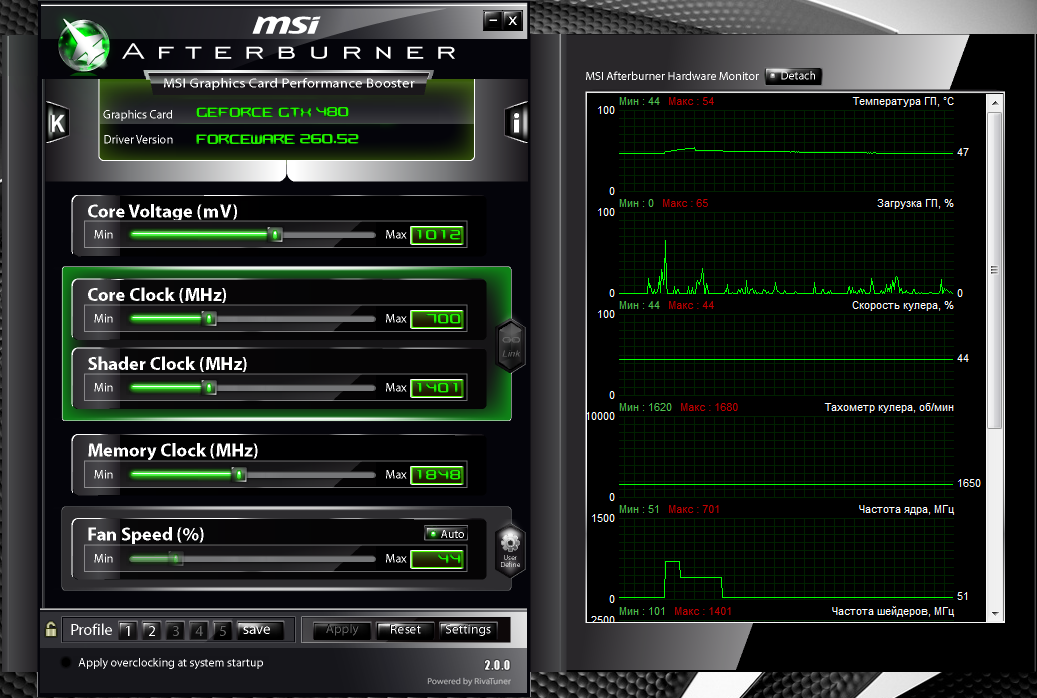The width and height of the screenshot is (1037, 698).
Task: Select profile slot 3
Action: click(x=175, y=631)
